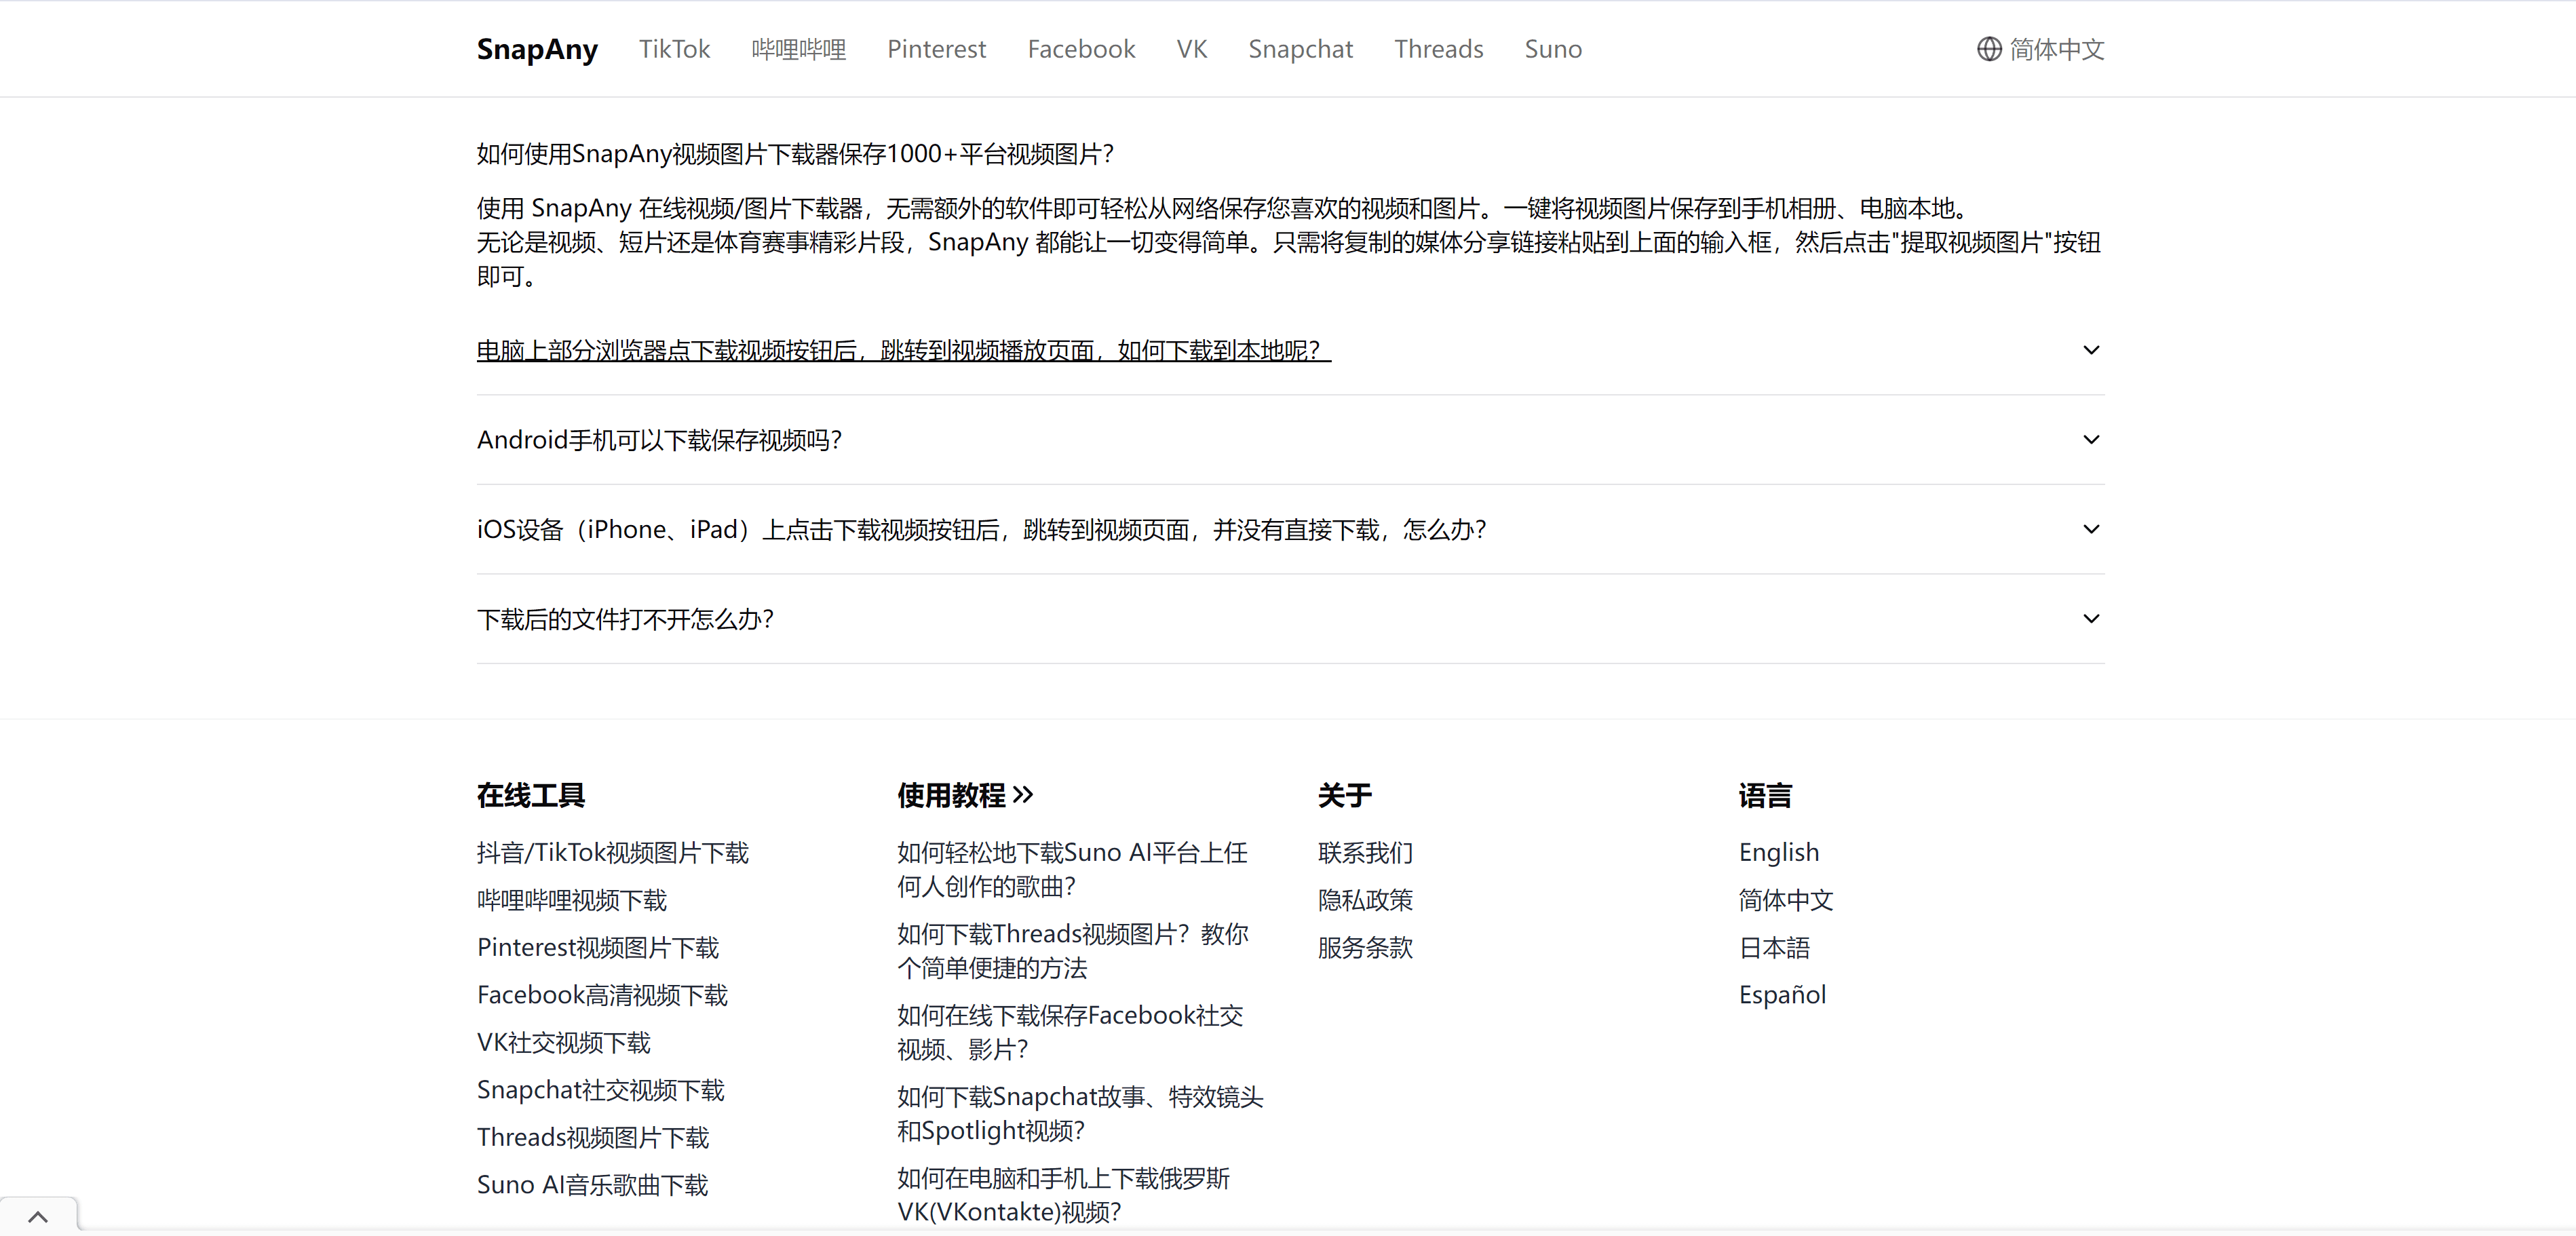
Task: Click the scroll-to-top arrow button
Action: [x=38, y=1216]
